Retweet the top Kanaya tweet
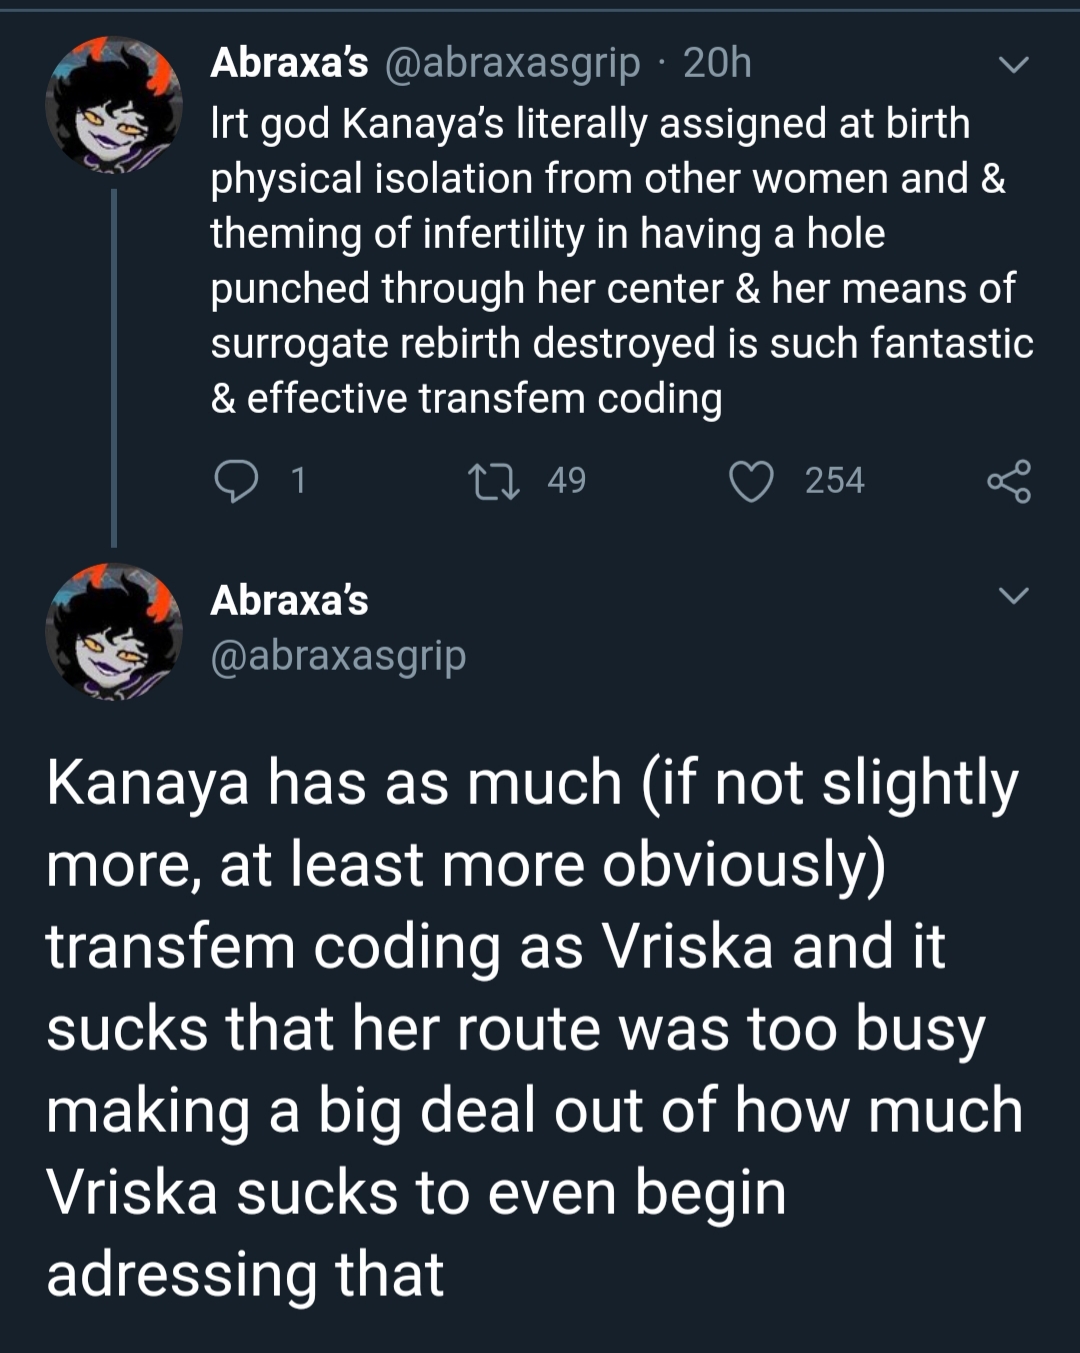Screen dimensions: 1080x1353 click(494, 481)
